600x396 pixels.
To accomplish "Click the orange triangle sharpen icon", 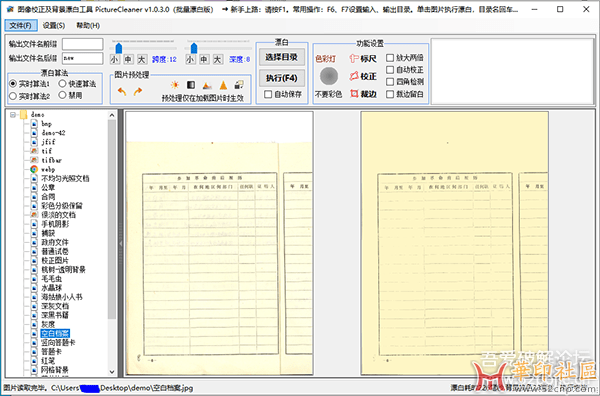I will click(223, 85).
